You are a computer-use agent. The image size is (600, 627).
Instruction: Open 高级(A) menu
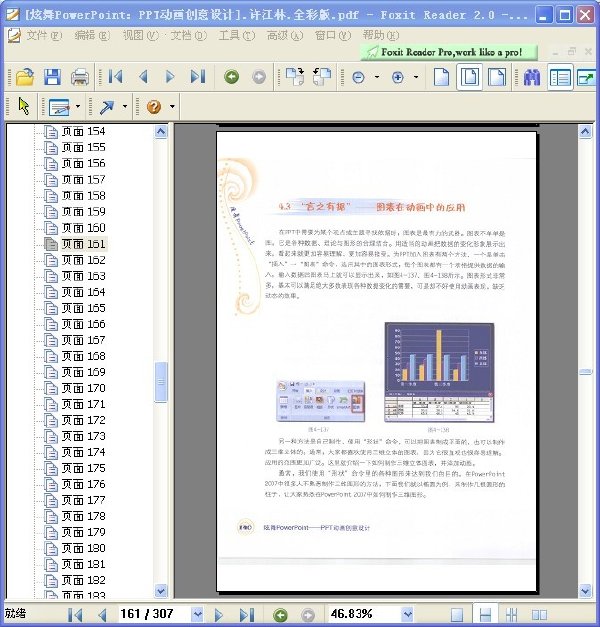284,36
